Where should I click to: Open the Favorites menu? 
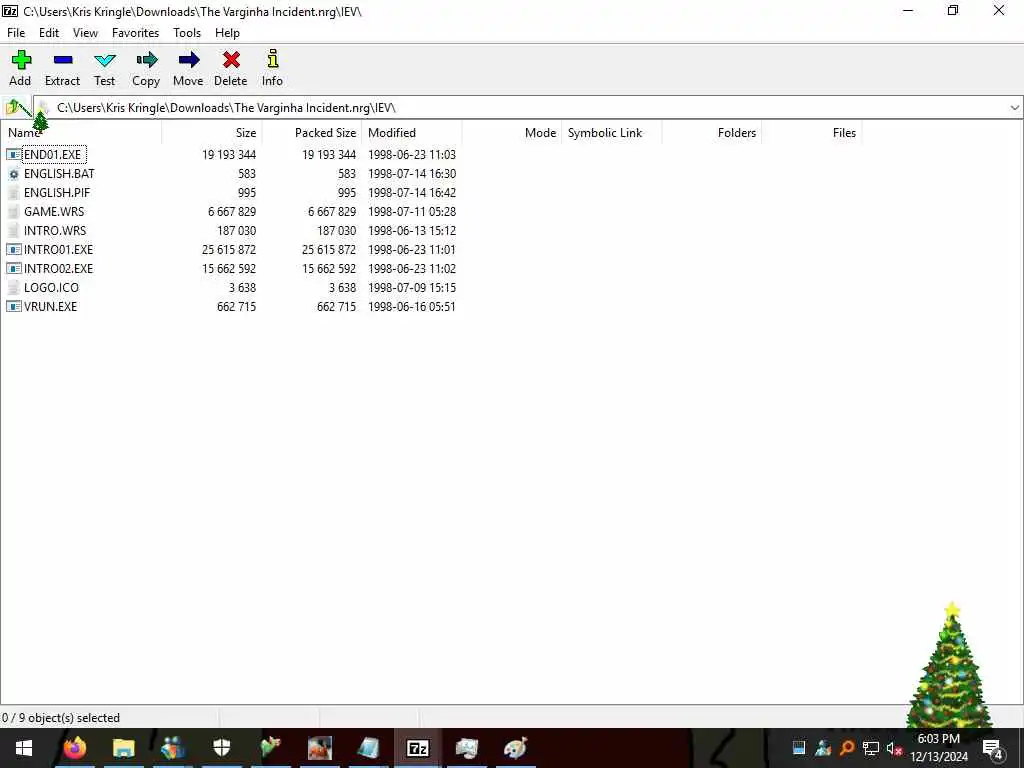coord(135,33)
